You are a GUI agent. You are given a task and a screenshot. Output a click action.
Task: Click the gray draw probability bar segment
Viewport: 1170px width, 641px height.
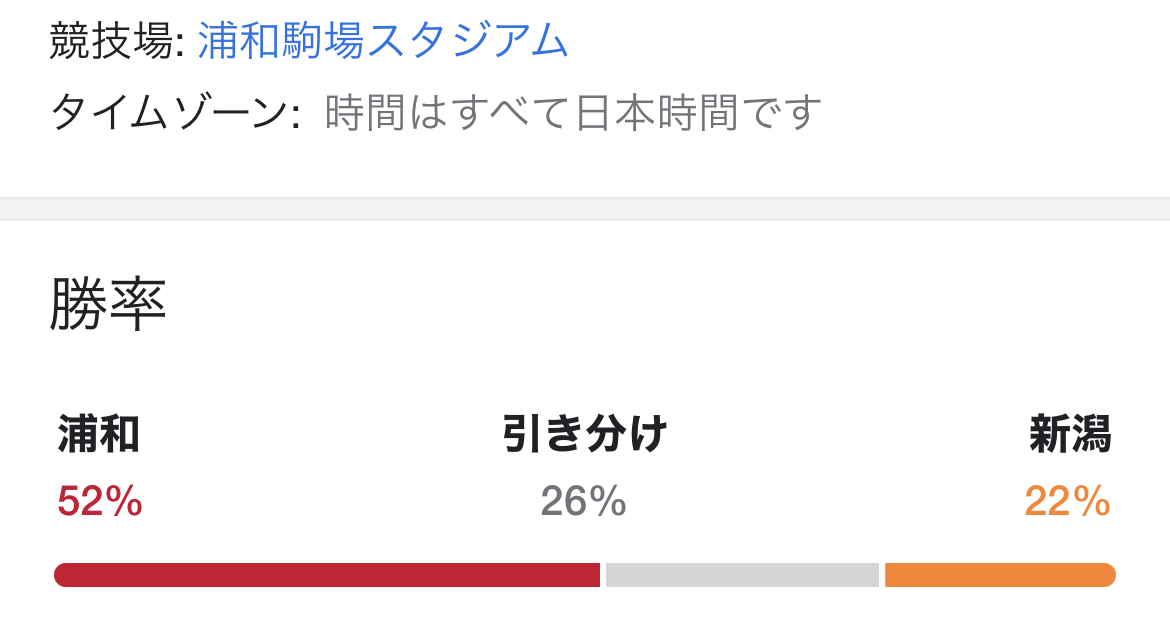tap(742, 575)
